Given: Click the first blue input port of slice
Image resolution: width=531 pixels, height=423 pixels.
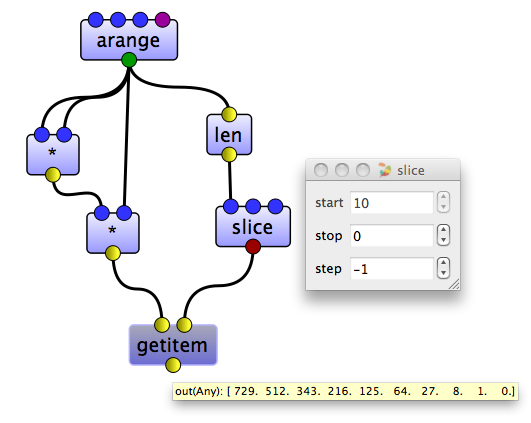Looking at the screenshot, I should 231,206.
